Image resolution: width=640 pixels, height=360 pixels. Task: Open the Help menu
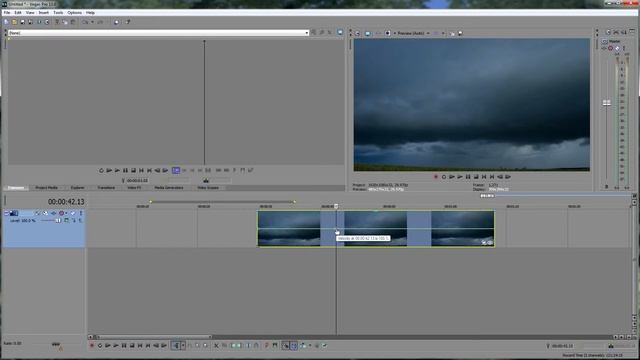tap(90, 13)
